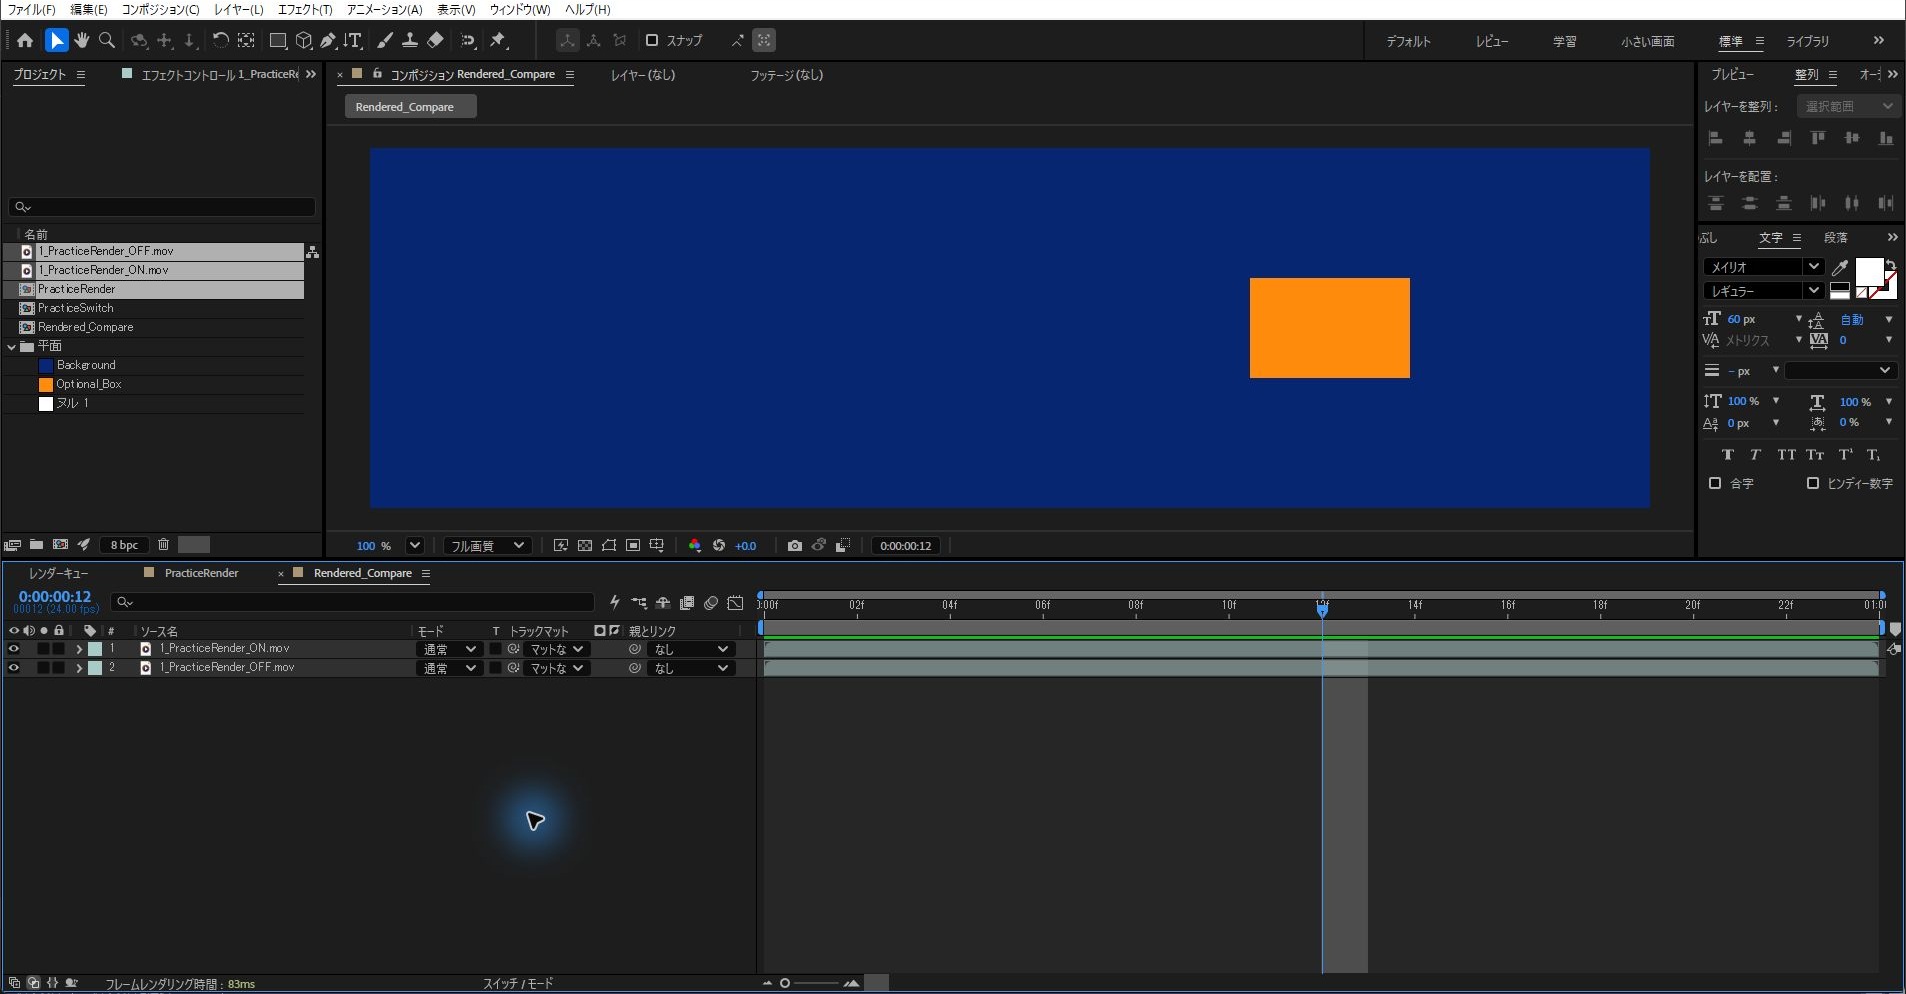This screenshot has height=994, width=1906.
Task: Toggle the 合字 checkbox
Action: tap(1715, 483)
